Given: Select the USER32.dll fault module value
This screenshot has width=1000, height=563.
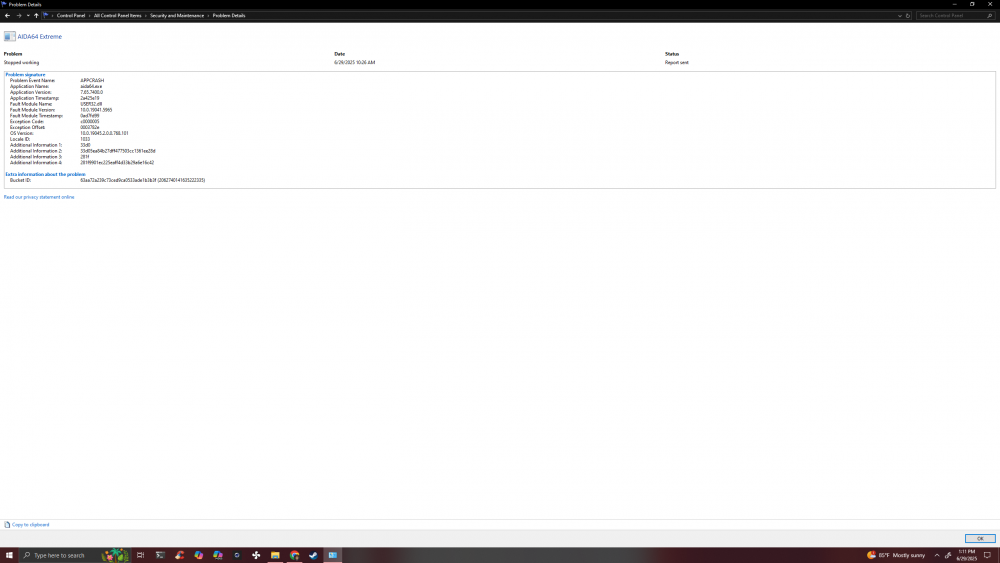Looking at the screenshot, I should [91, 104].
